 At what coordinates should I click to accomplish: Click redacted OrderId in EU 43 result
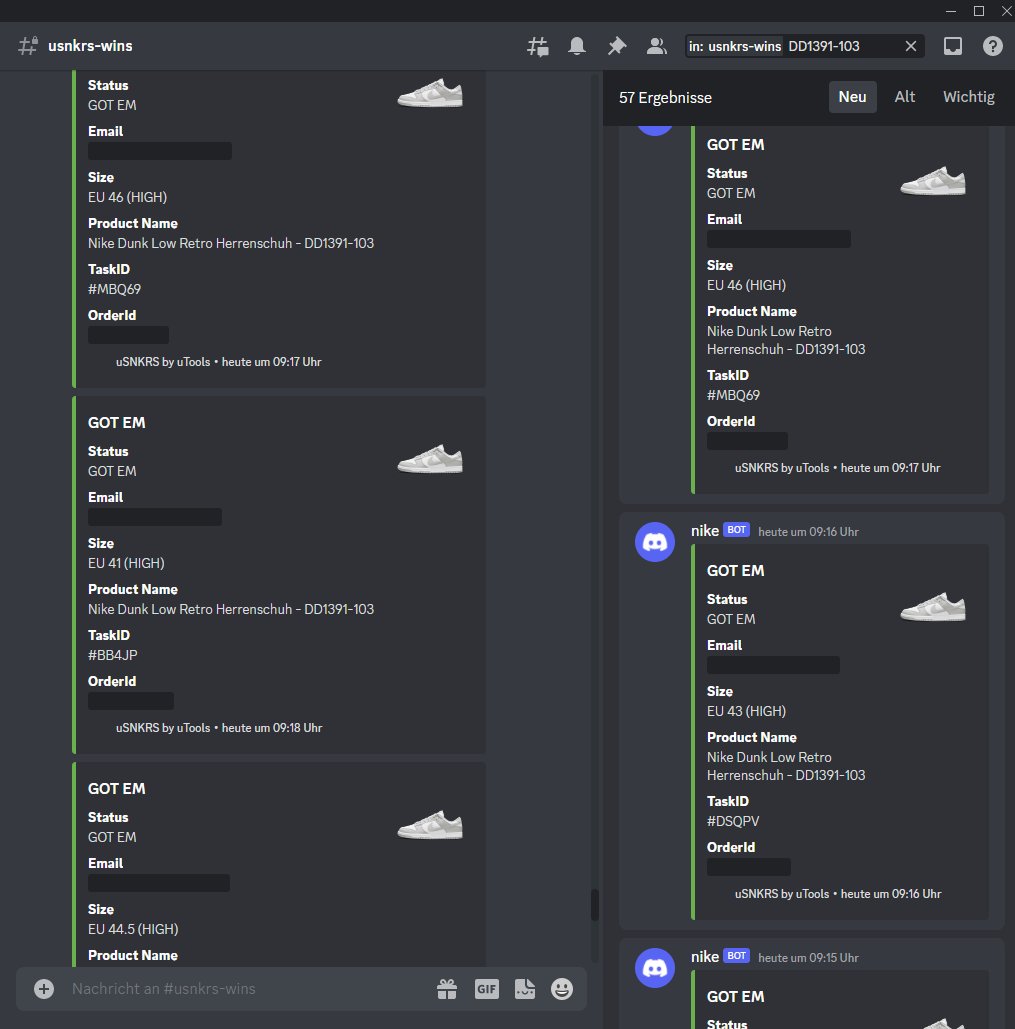pos(749,867)
